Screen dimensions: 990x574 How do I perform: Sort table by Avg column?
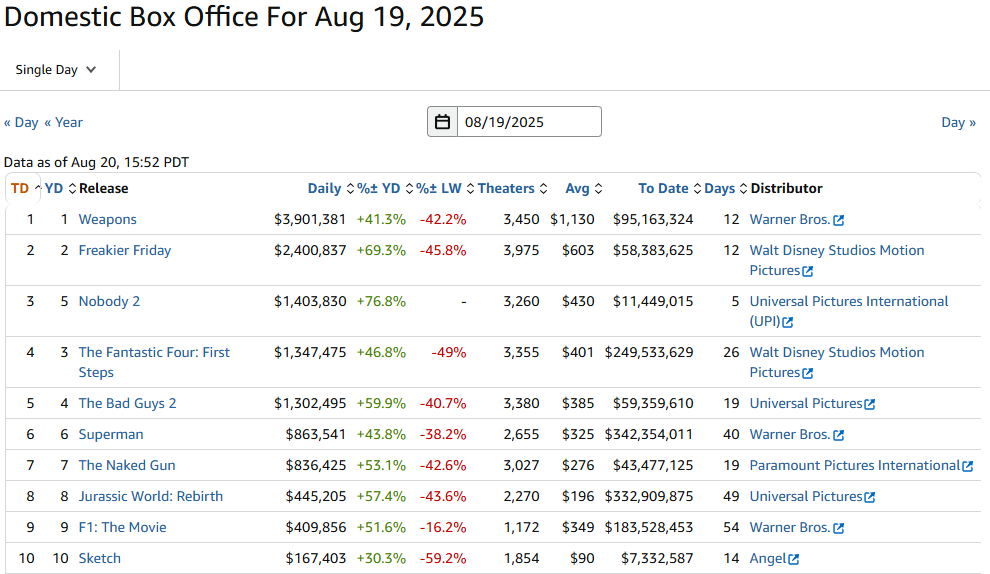point(583,188)
